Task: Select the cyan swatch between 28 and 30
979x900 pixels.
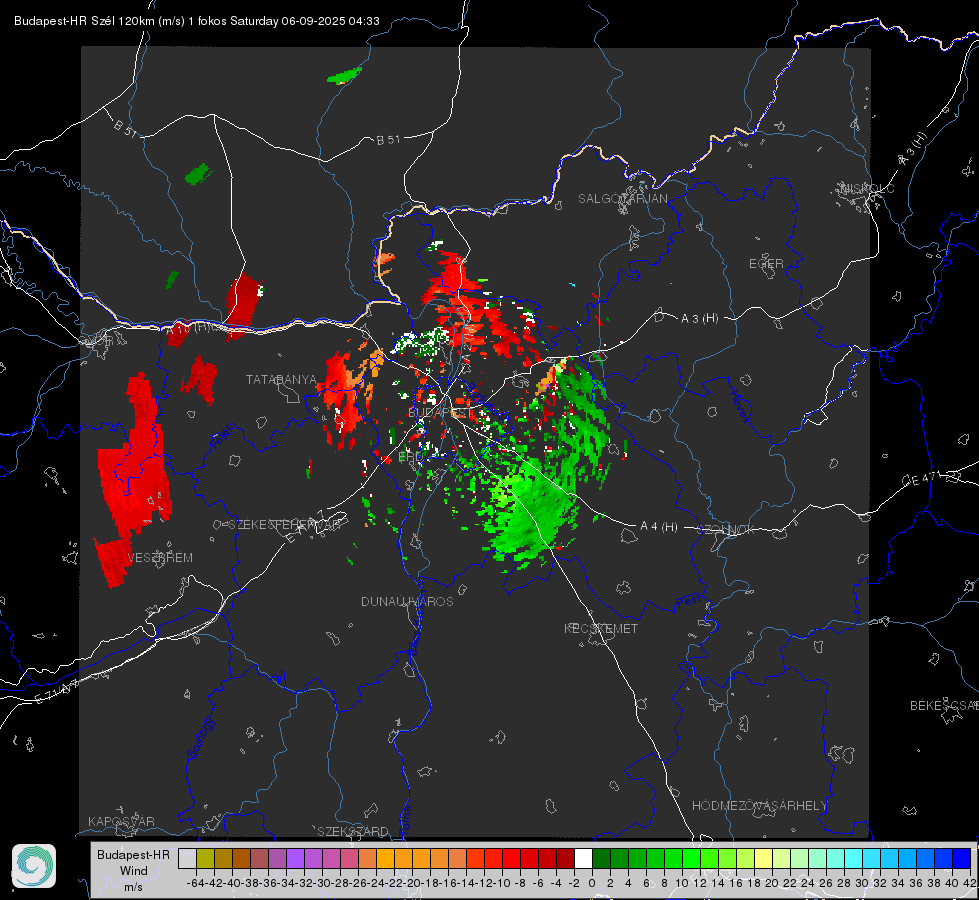Action: [854, 859]
